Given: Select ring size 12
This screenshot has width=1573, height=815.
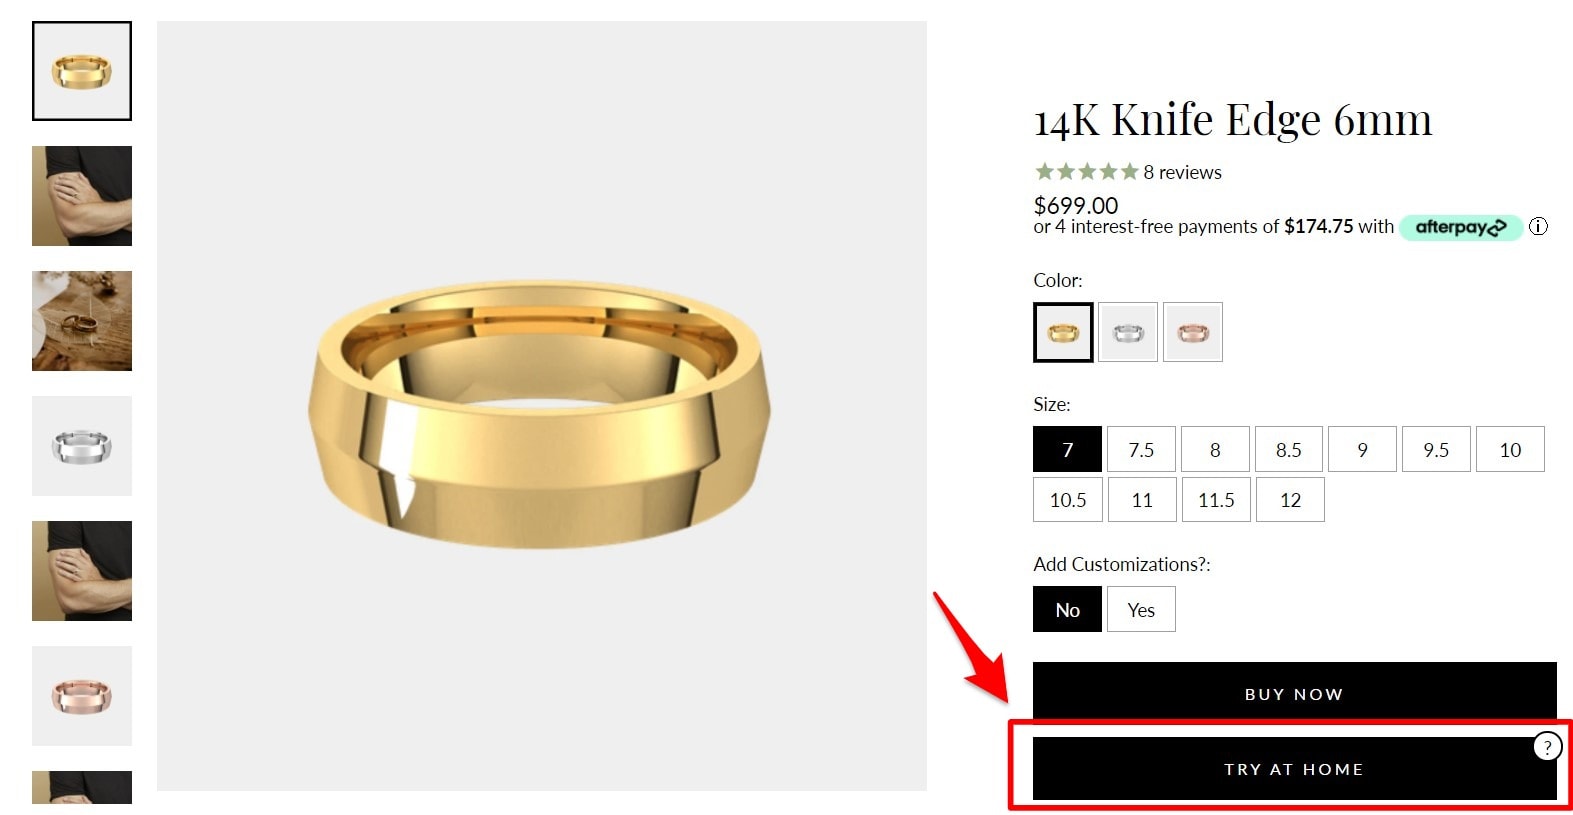Looking at the screenshot, I should pyautogui.click(x=1290, y=499).
